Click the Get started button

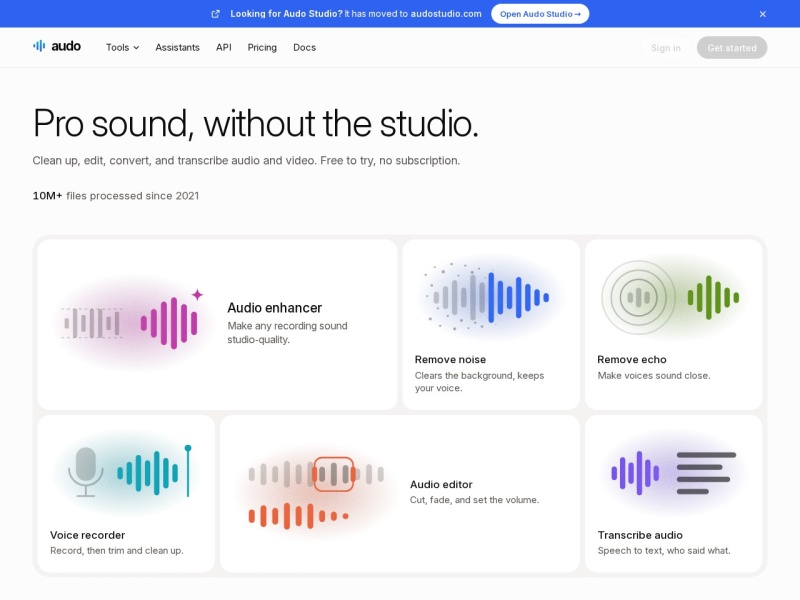click(732, 48)
